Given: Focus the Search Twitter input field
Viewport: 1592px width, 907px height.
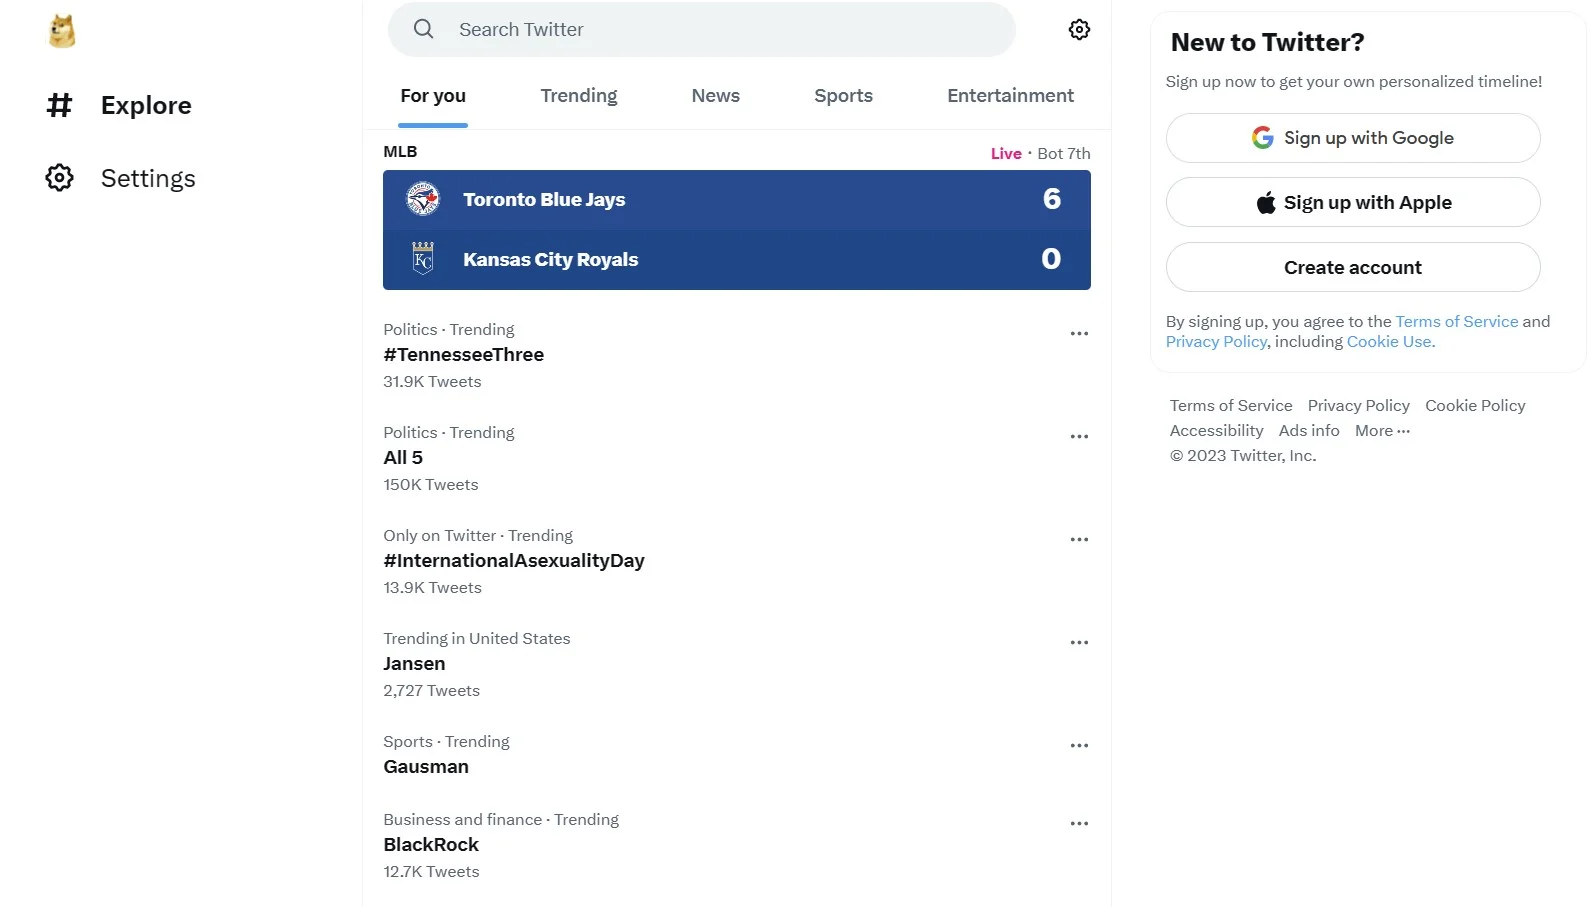Looking at the screenshot, I should (x=702, y=29).
